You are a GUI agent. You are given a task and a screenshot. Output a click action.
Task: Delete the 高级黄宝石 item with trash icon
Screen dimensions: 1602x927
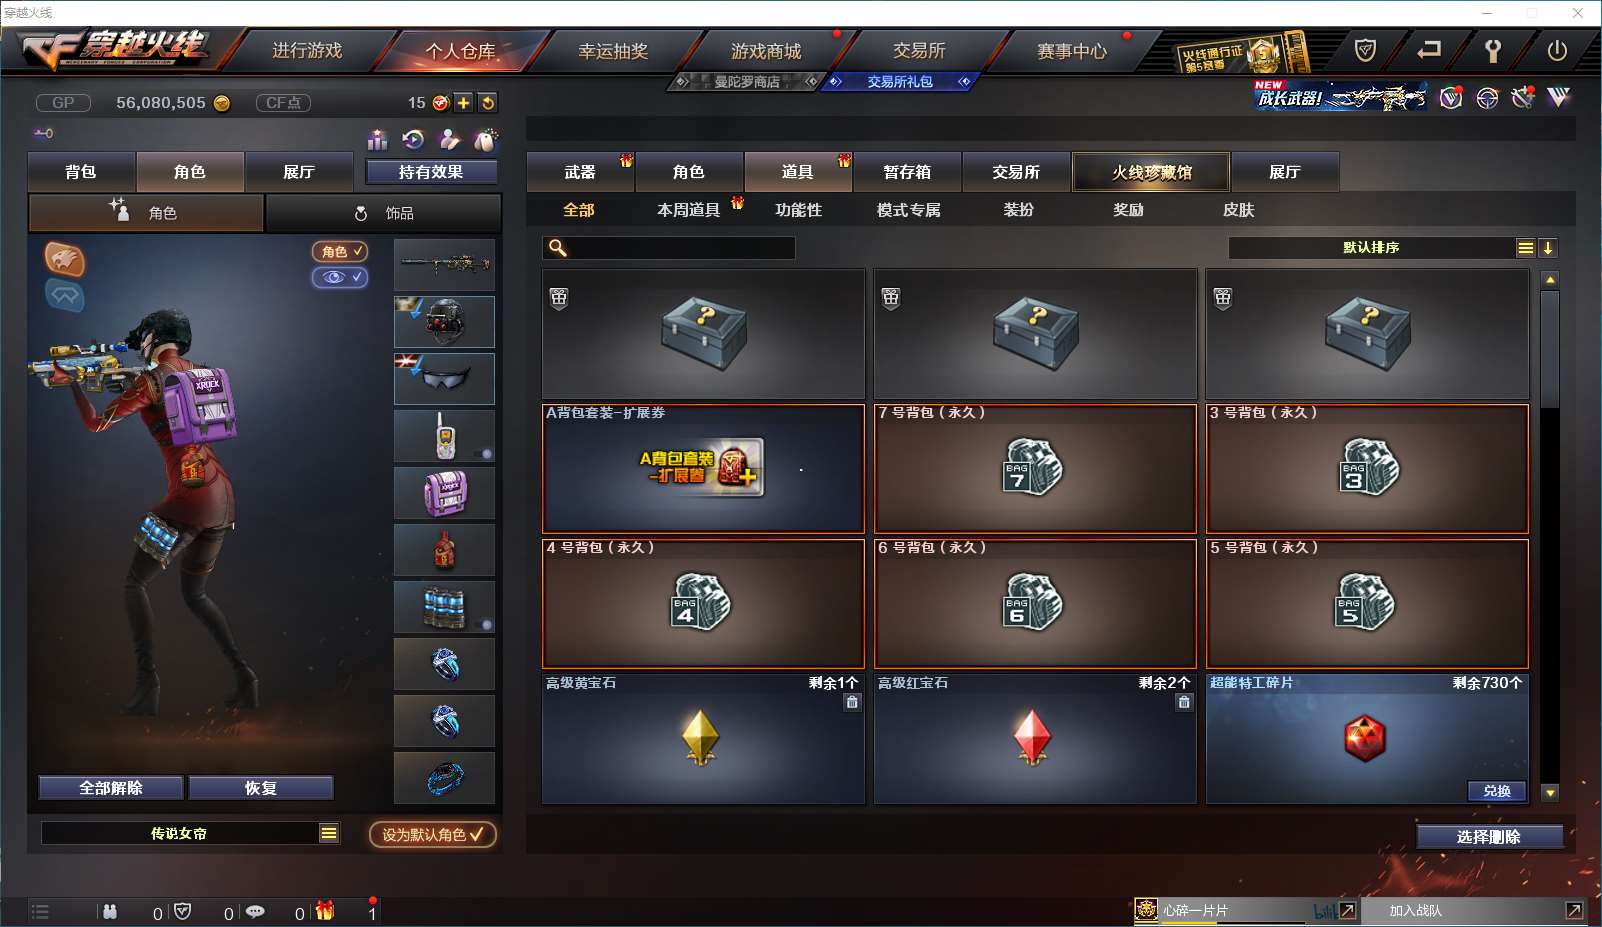click(852, 702)
